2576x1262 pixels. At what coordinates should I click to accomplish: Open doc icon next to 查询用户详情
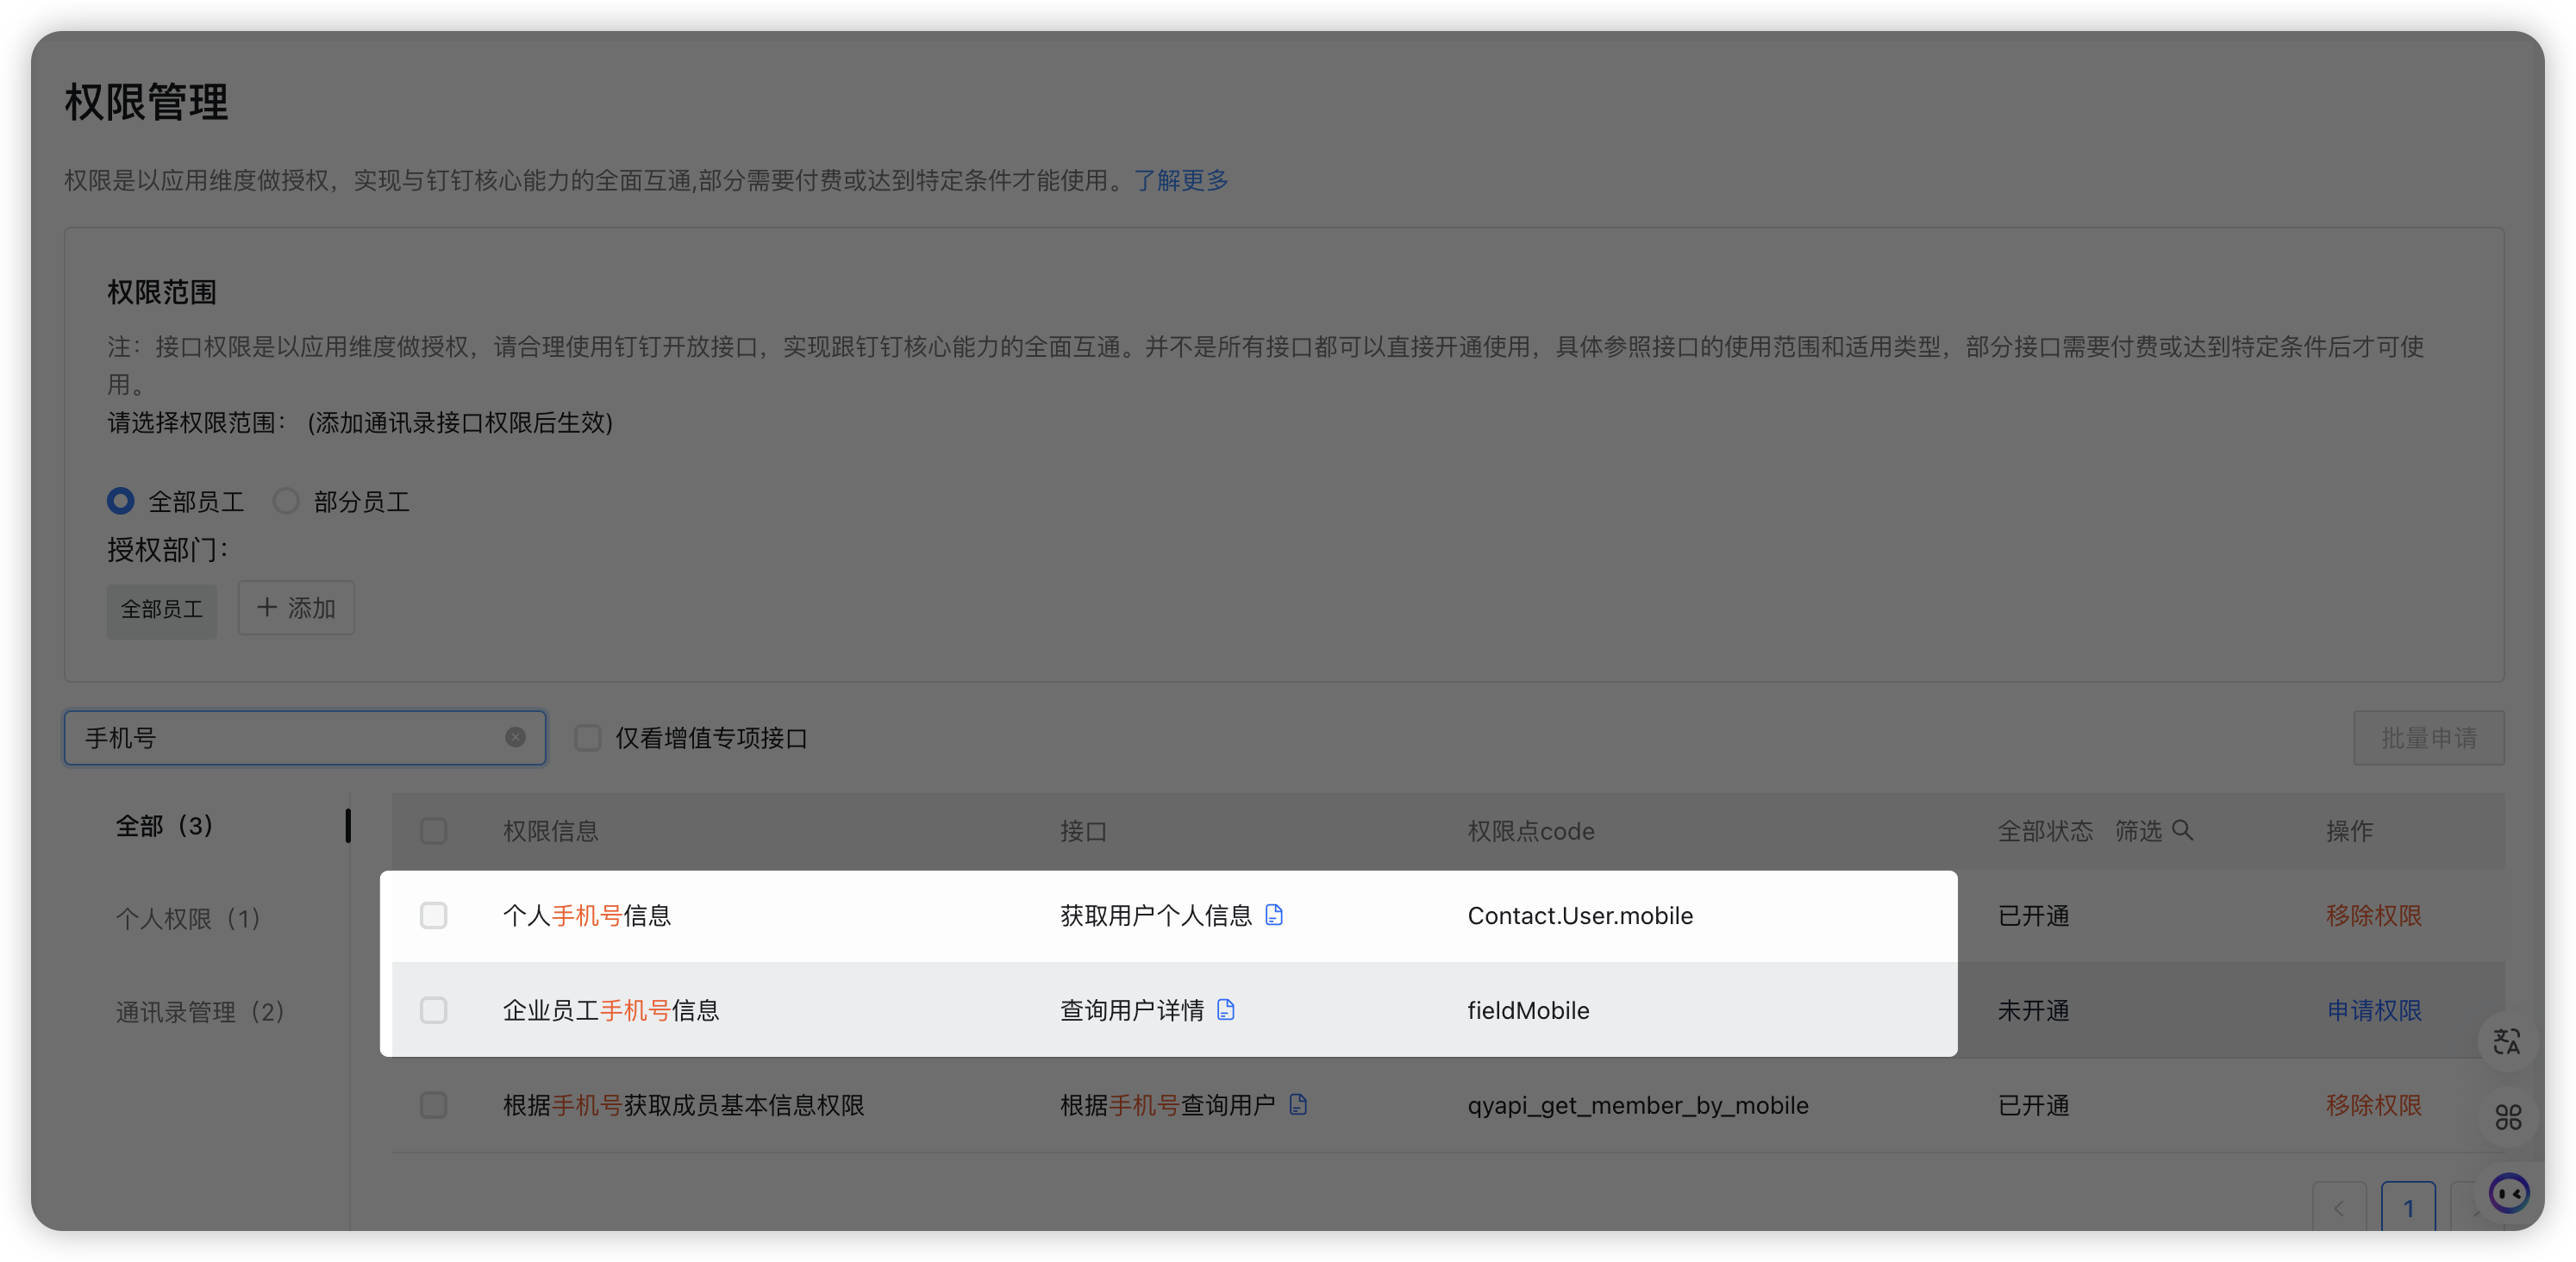(1225, 1010)
